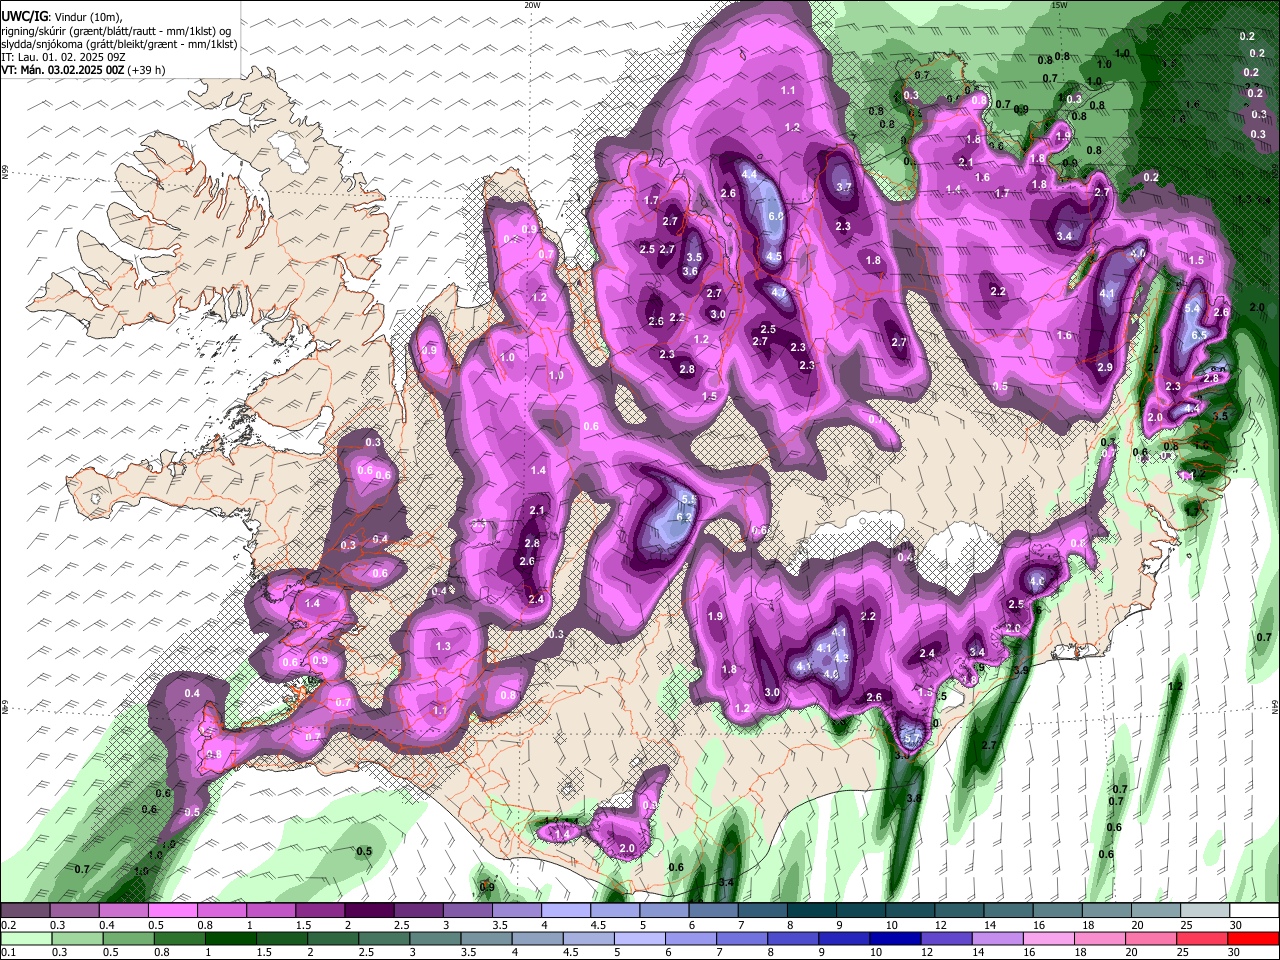Click the 3.8 rain value south of the coast
1280x960 pixels.
[x=913, y=798]
